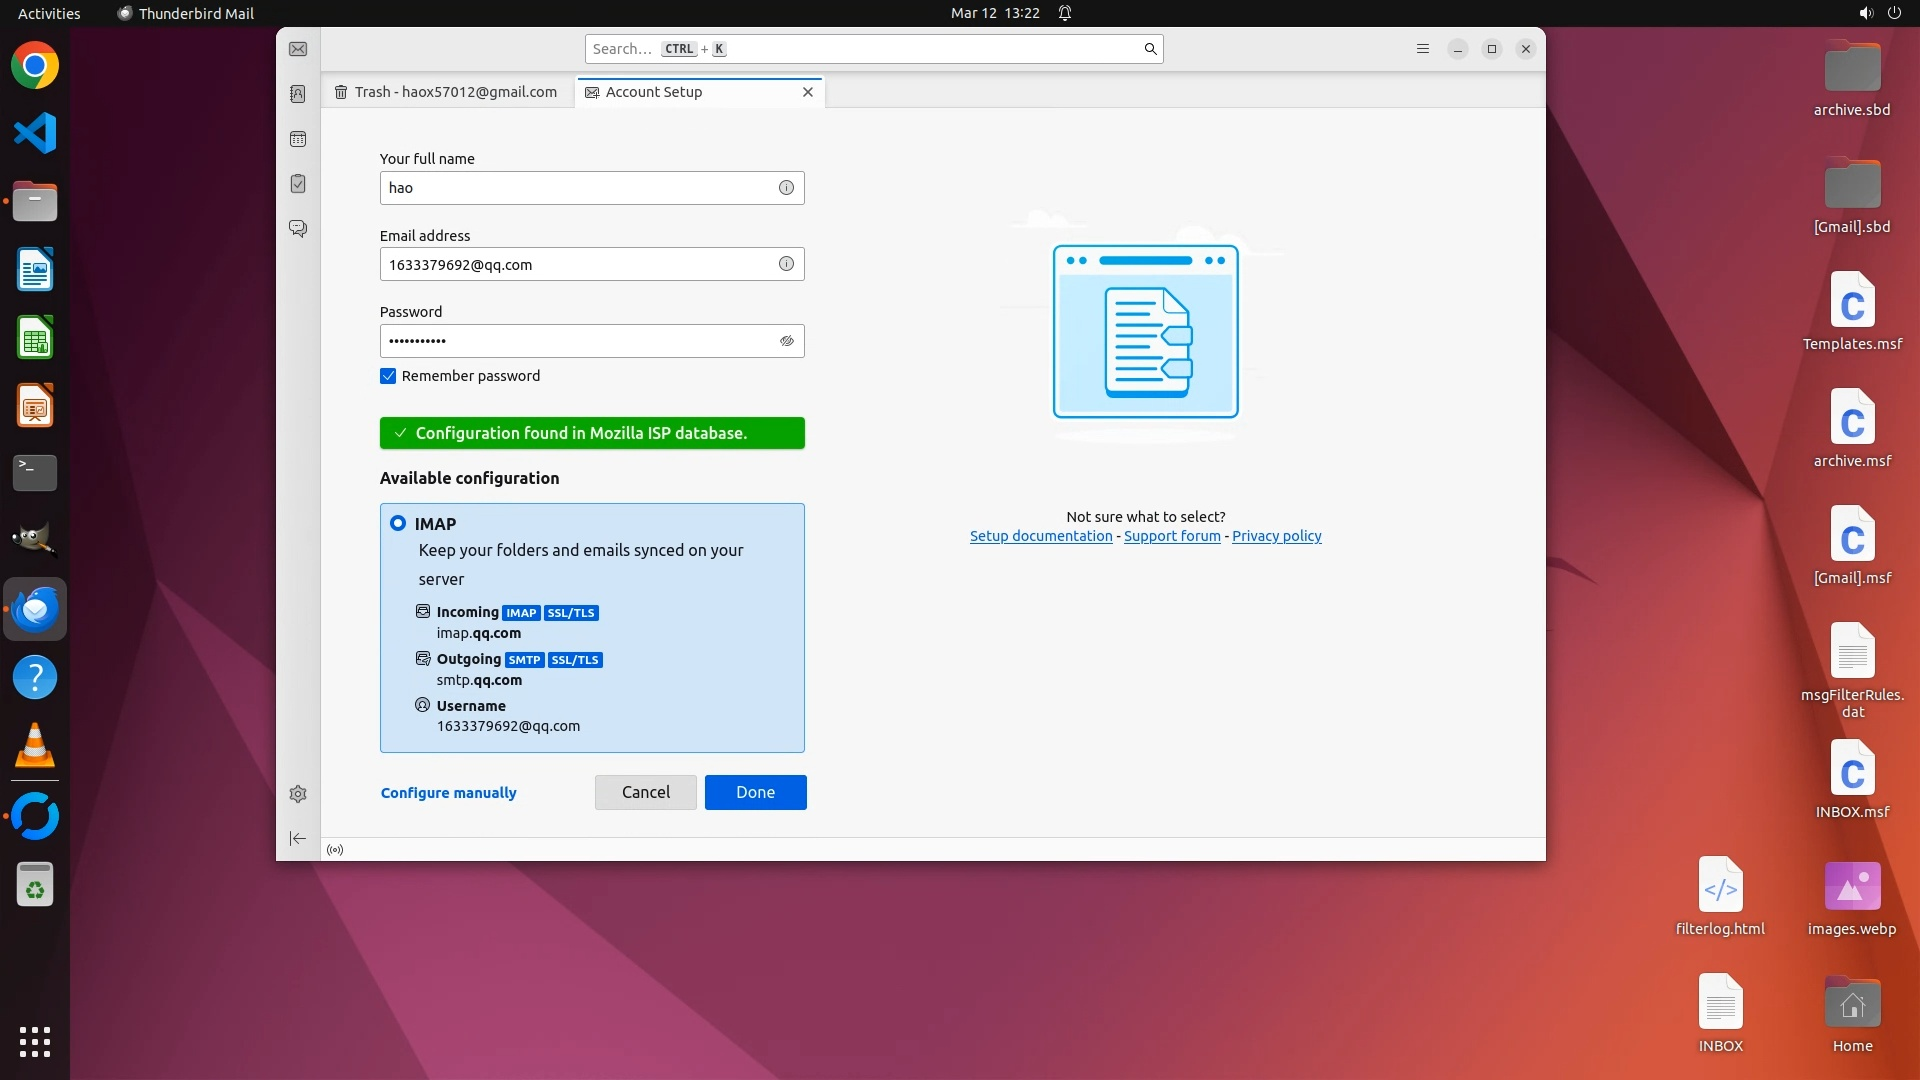Open the Calendar sidebar icon
Screen dimensions: 1920x1080
click(298, 139)
